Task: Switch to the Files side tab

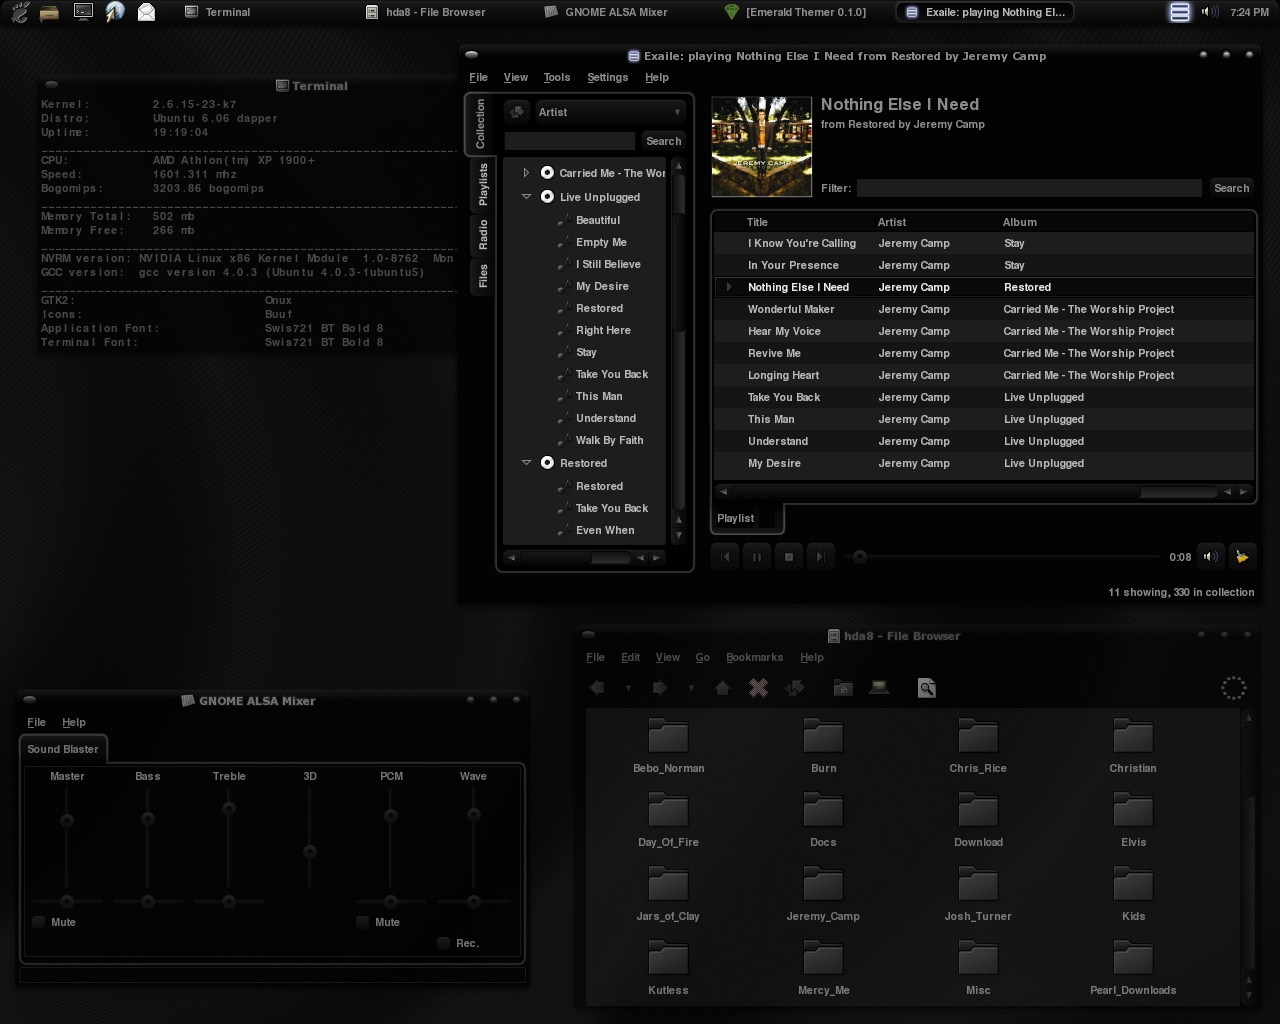Action: point(483,277)
